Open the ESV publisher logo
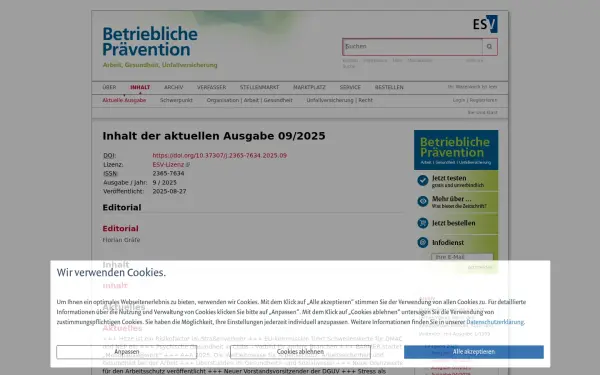 [x=485, y=24]
